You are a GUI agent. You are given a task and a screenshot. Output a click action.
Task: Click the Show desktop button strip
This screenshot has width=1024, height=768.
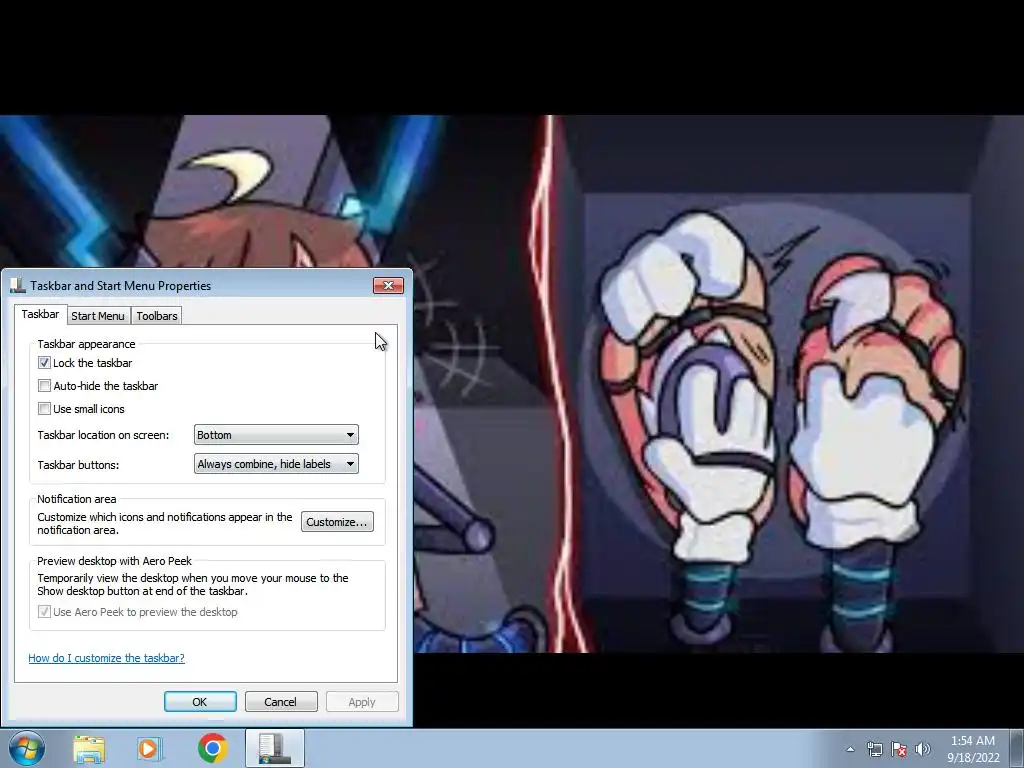click(x=1016, y=748)
